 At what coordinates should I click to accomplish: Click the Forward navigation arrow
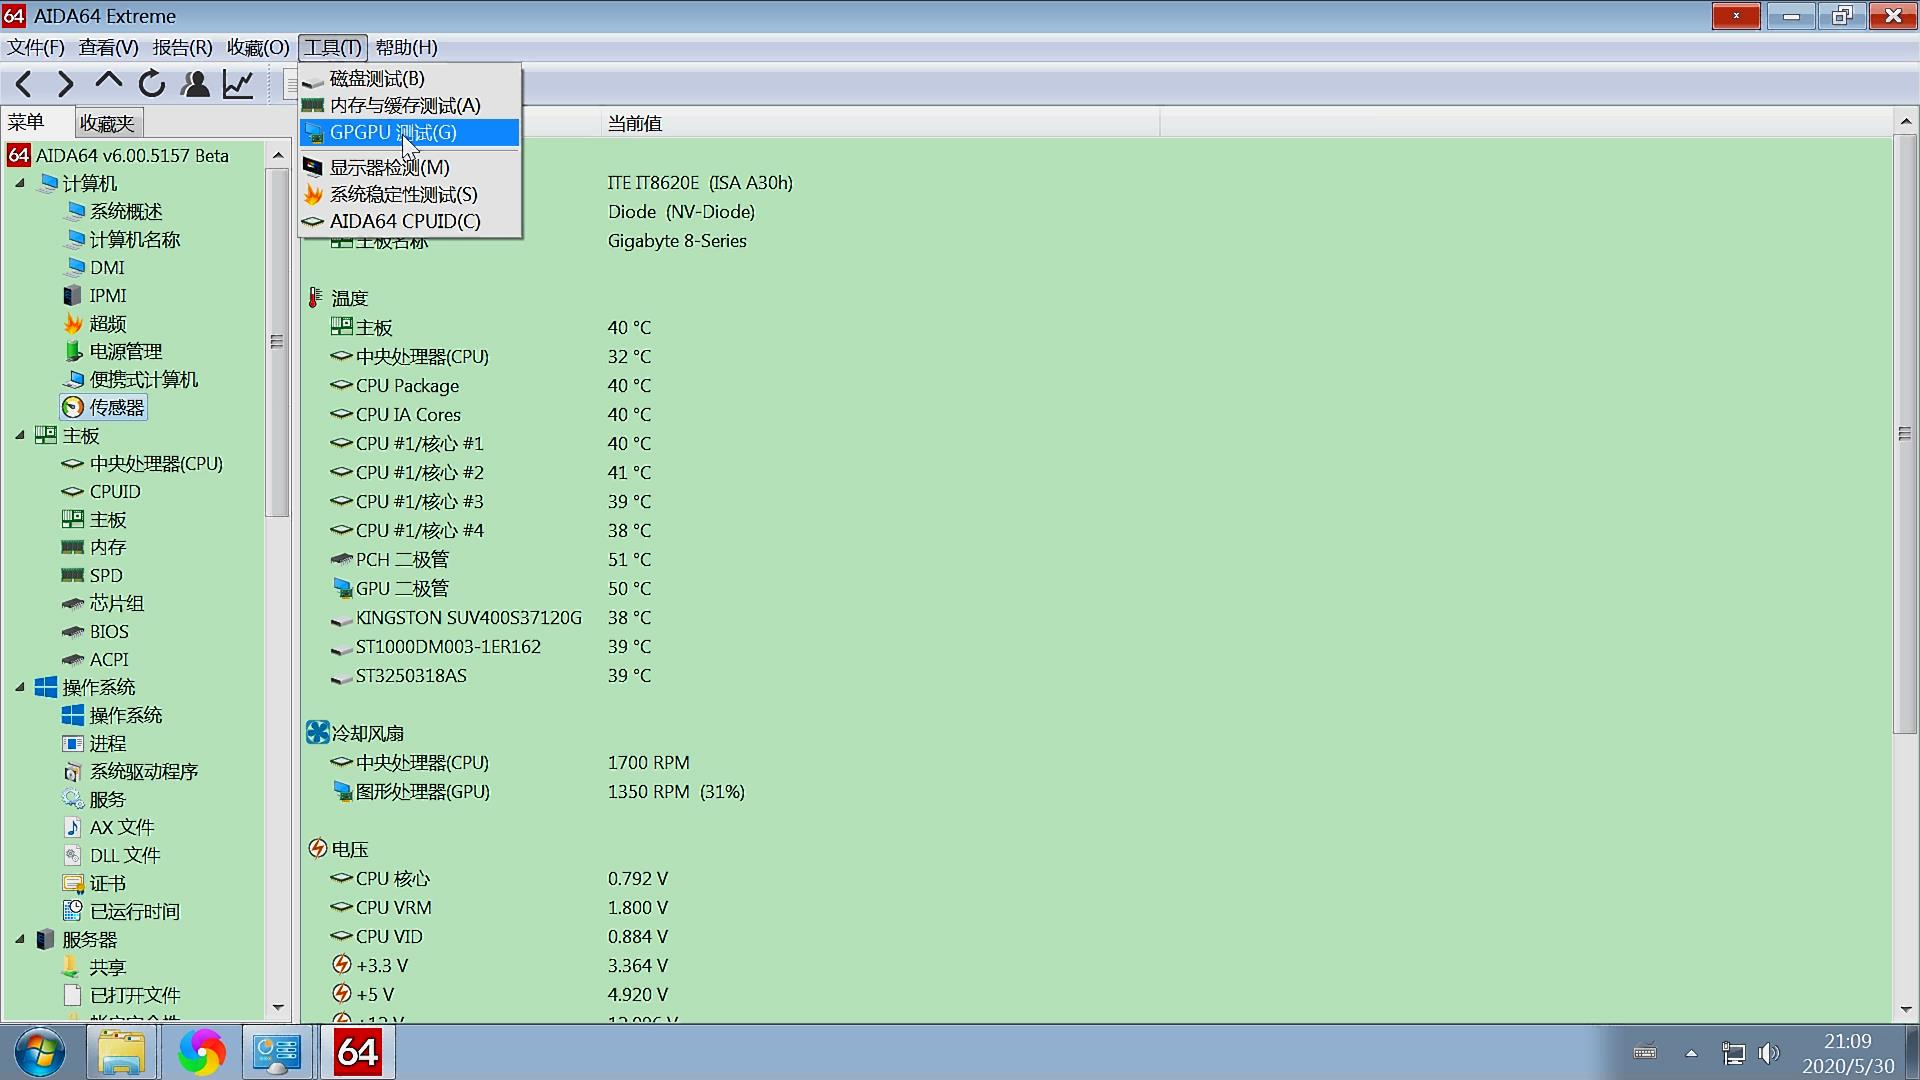[66, 85]
